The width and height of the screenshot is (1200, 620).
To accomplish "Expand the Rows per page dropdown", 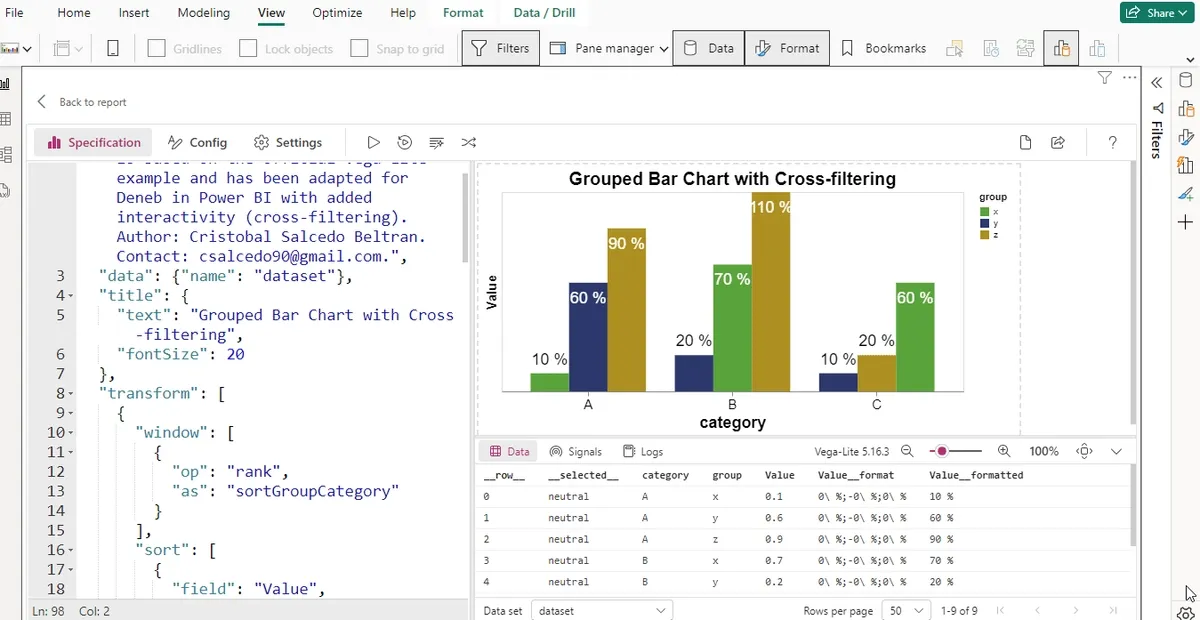I will 907,610.
